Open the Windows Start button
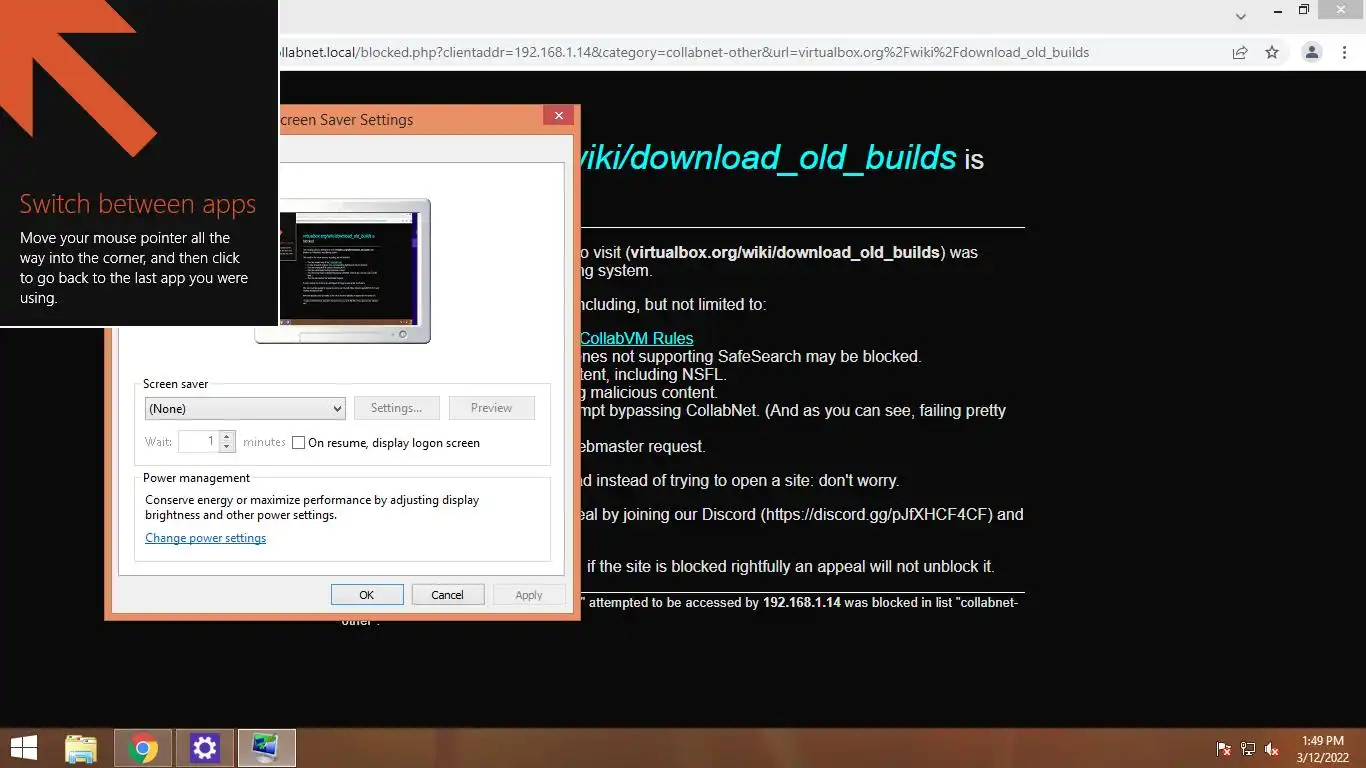The height and width of the screenshot is (768, 1366). tap(24, 748)
